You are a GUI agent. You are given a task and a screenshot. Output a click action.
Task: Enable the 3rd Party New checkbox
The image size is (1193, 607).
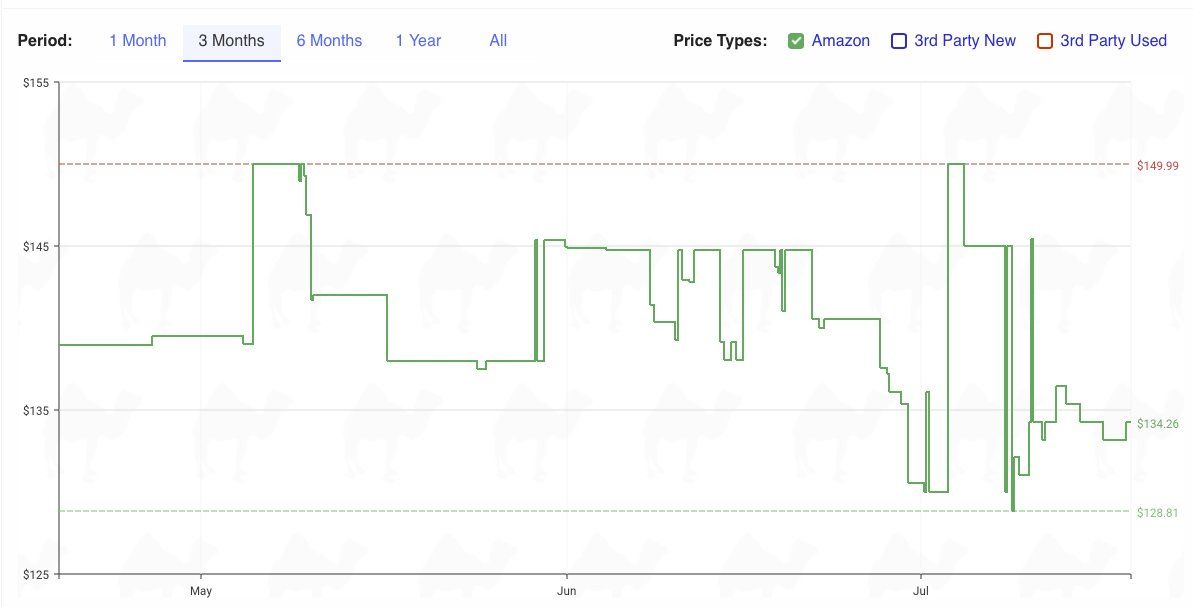(899, 41)
